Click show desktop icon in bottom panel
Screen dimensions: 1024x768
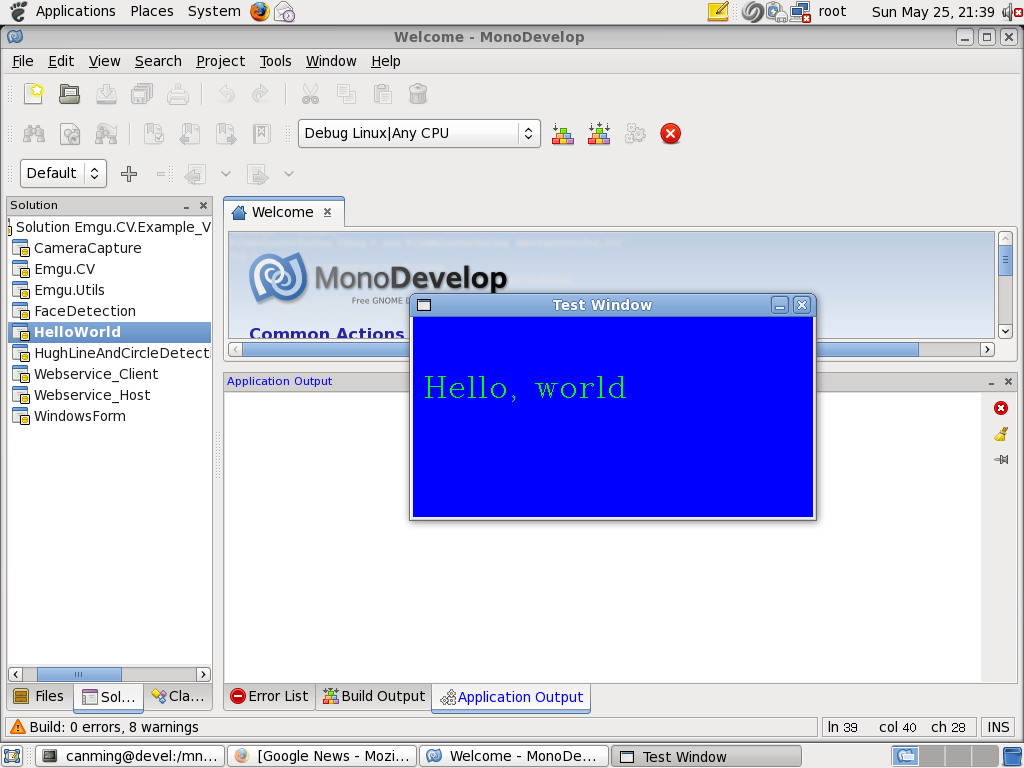(12, 756)
